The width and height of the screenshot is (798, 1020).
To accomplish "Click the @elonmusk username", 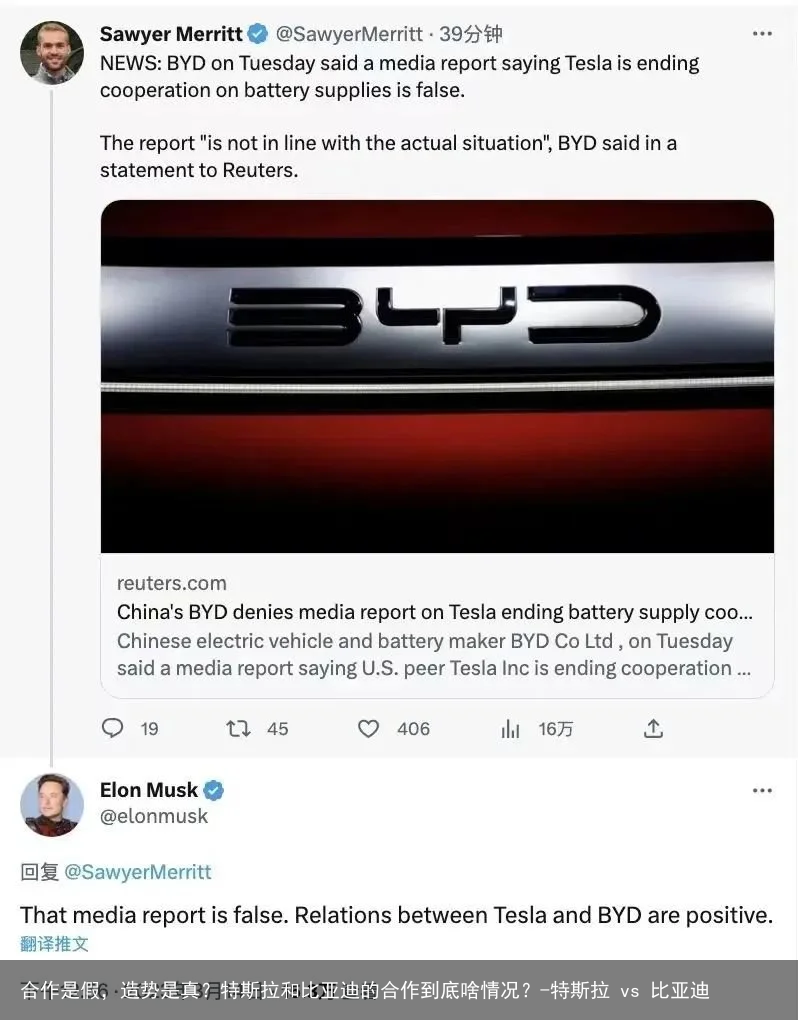I will 155,816.
